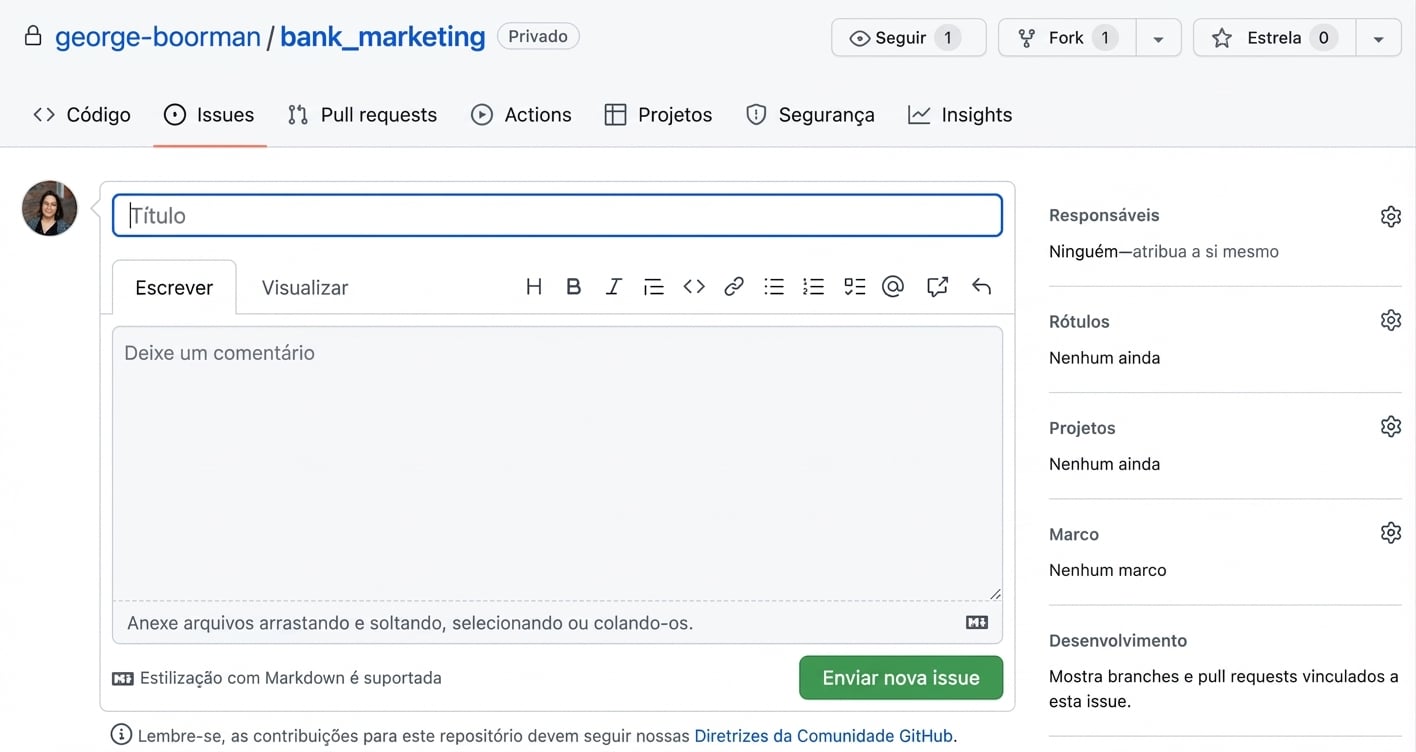1416x752 pixels.
Task: Open the Actions tab
Action: pyautogui.click(x=521, y=115)
